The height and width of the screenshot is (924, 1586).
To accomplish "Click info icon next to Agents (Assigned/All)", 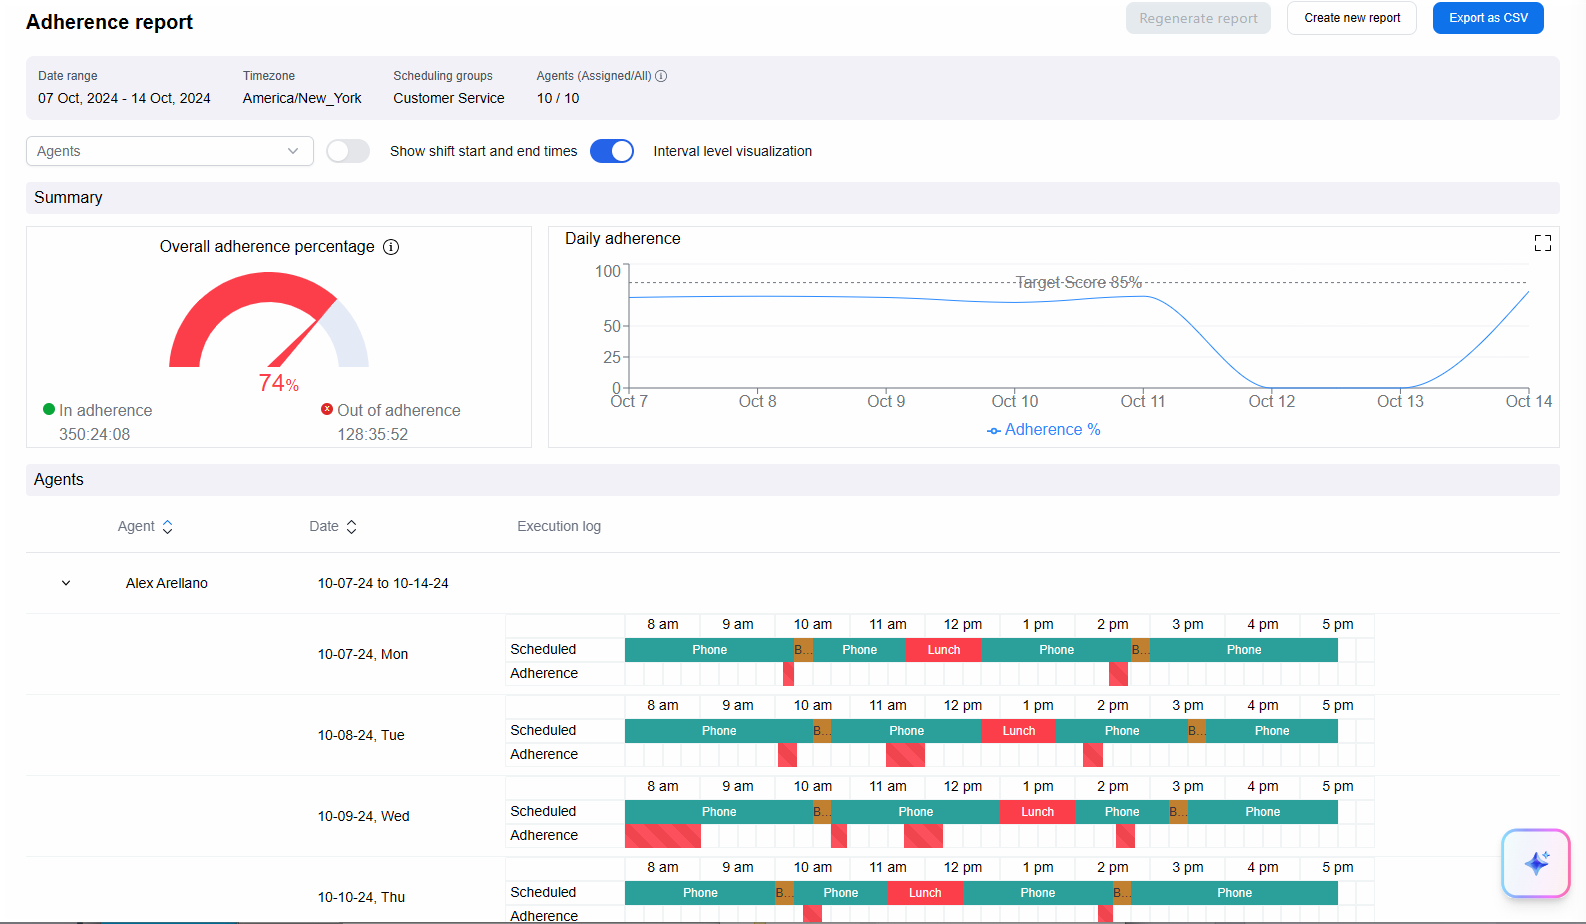I will pyautogui.click(x=661, y=76).
